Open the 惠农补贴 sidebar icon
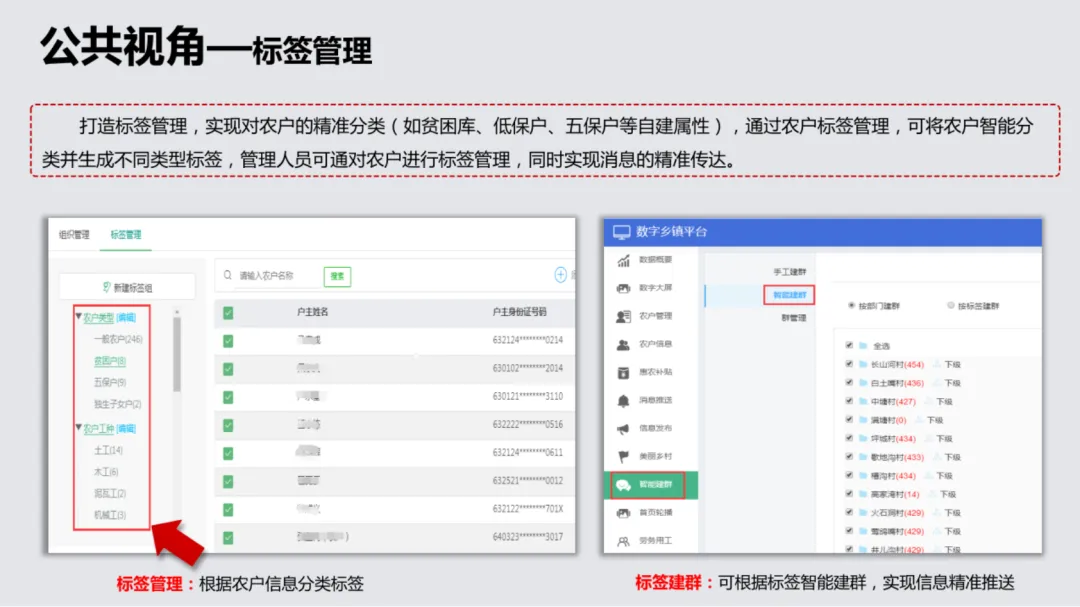The height and width of the screenshot is (607, 1080). (x=623, y=373)
